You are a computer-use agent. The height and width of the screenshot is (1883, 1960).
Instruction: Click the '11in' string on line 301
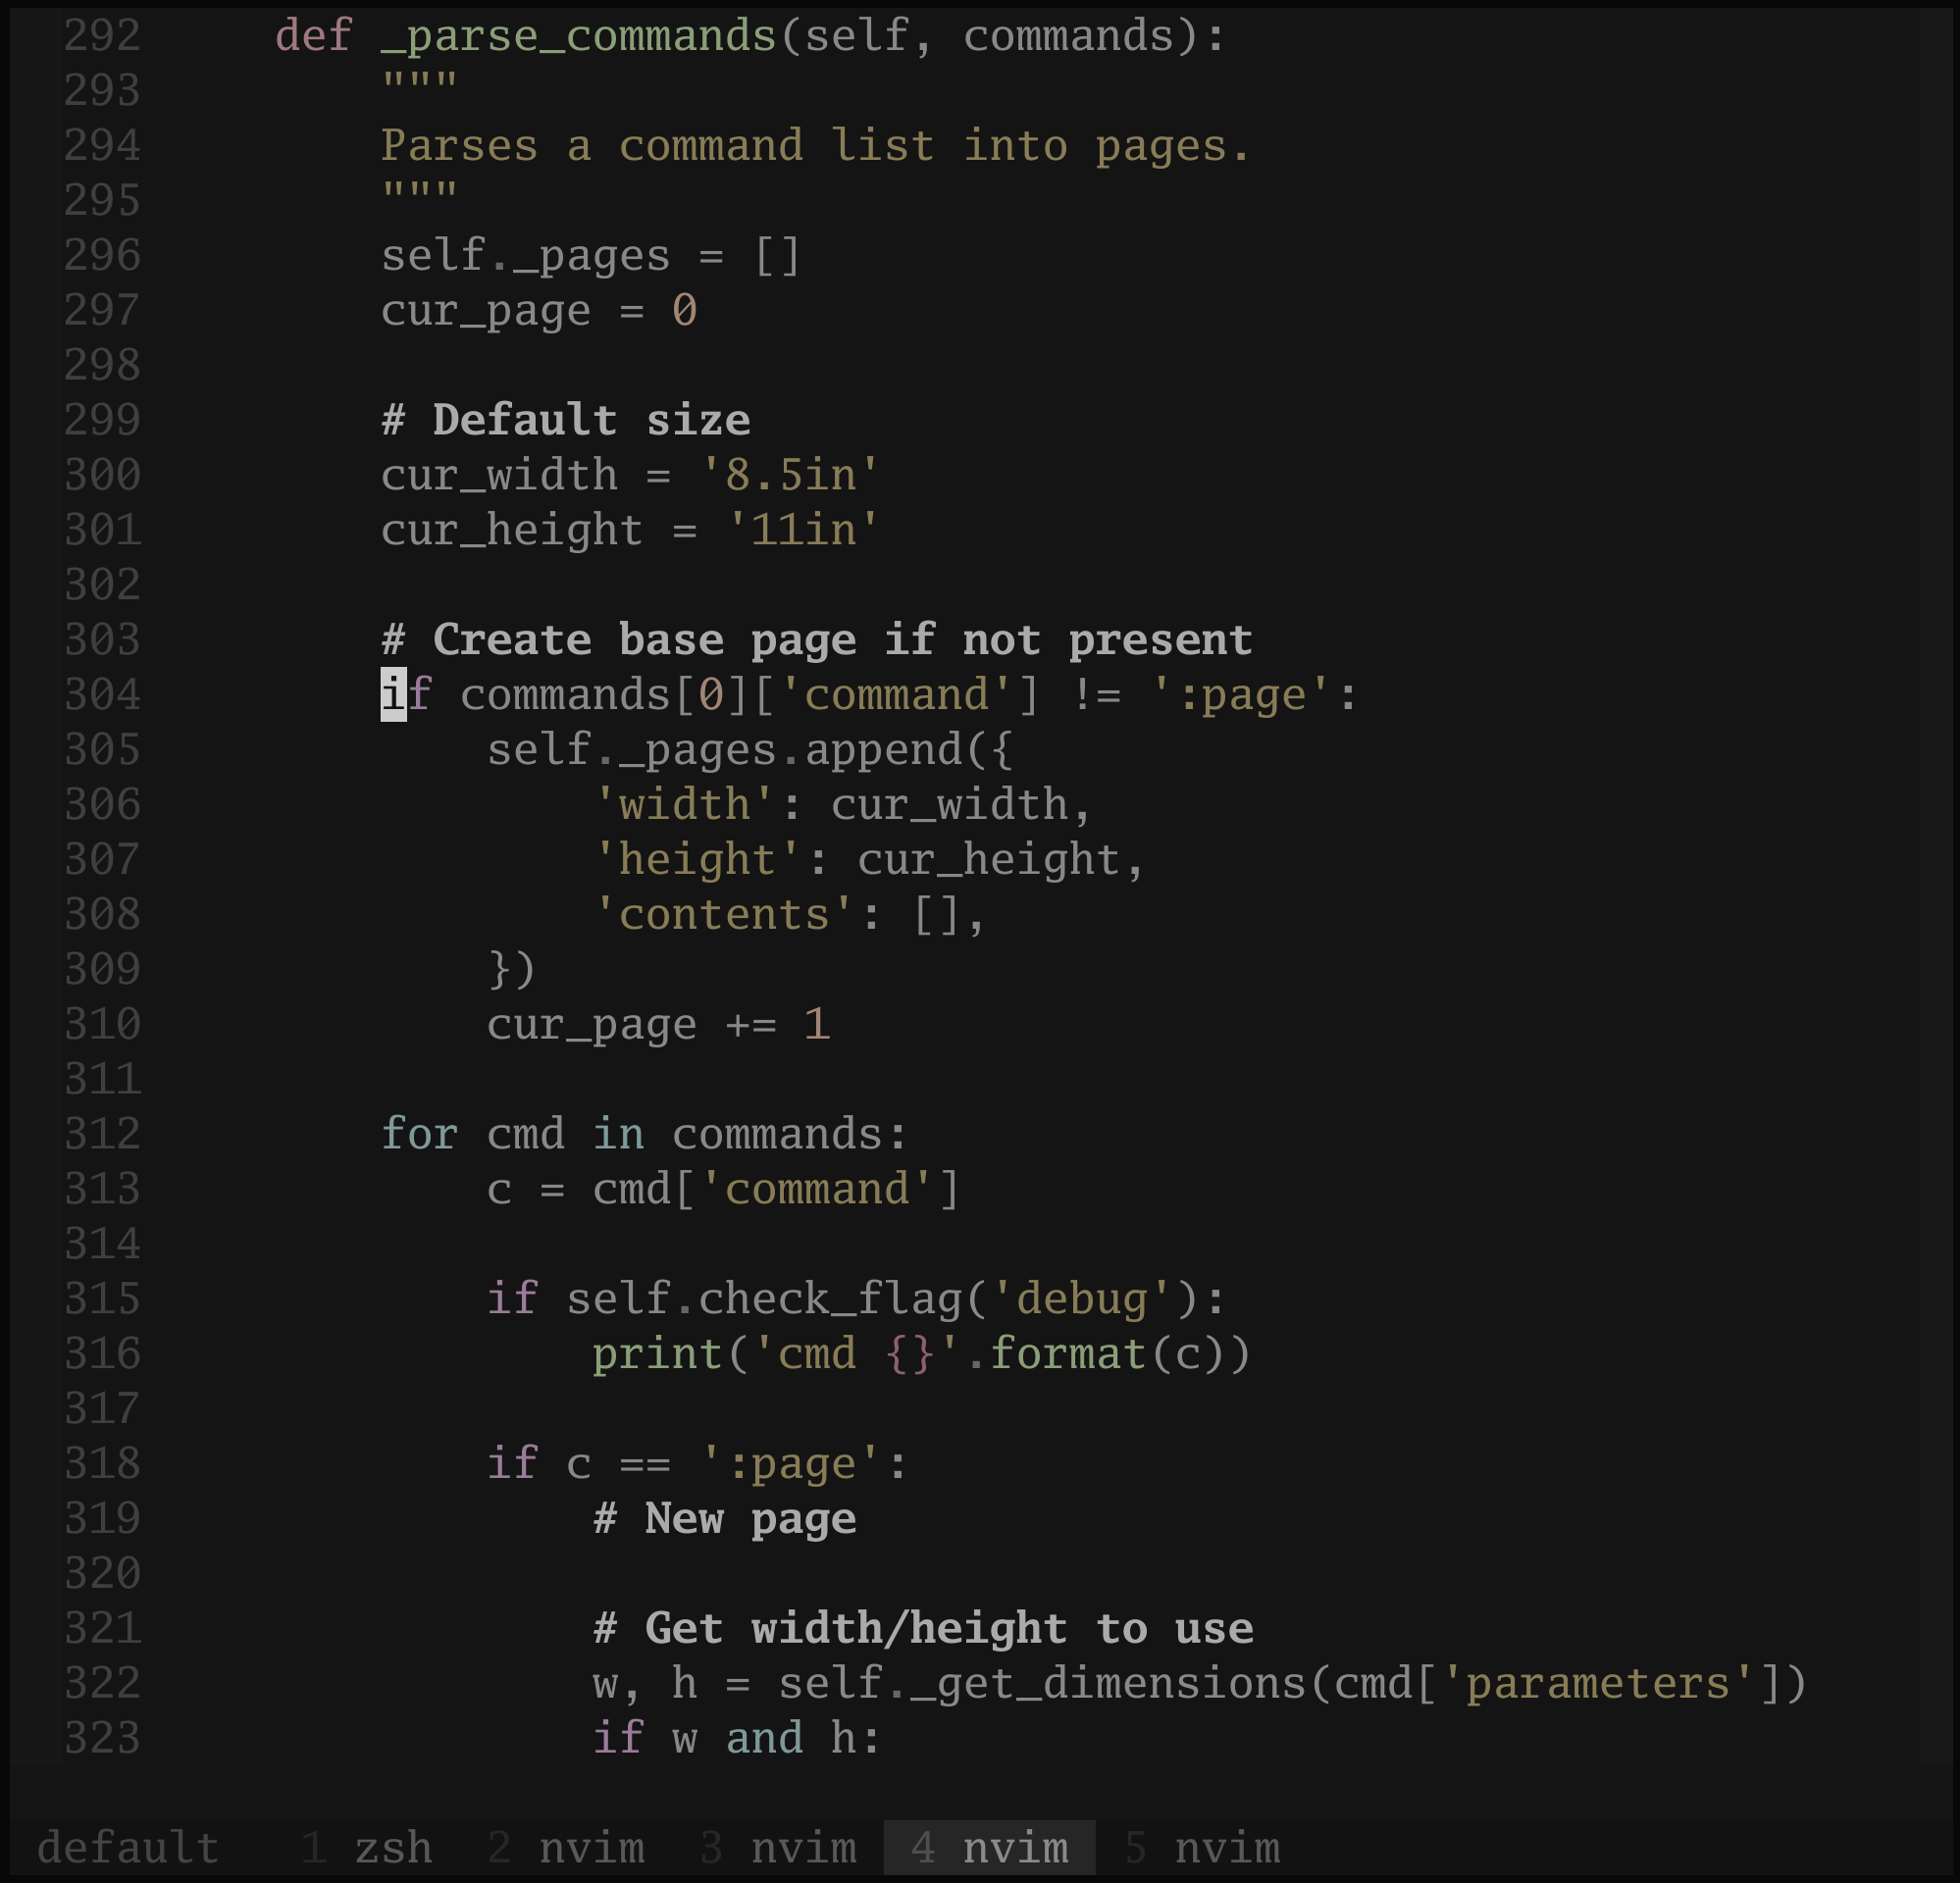[x=803, y=530]
